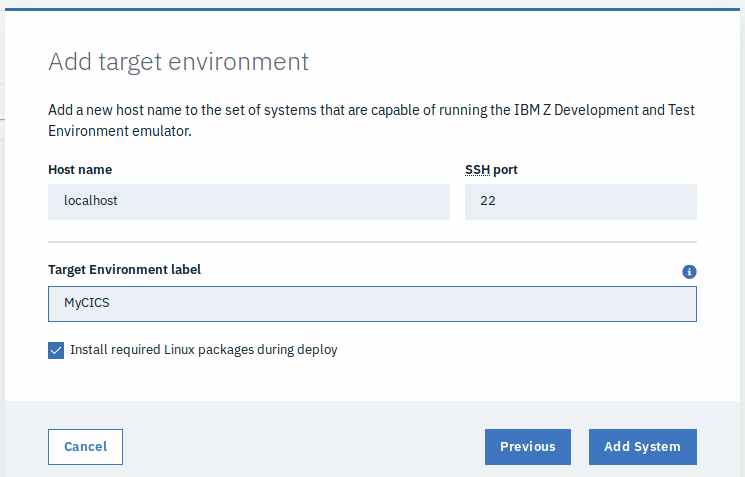Click the Target Environment label field containing MyCICS
The width and height of the screenshot is (745, 477).
tap(372, 304)
